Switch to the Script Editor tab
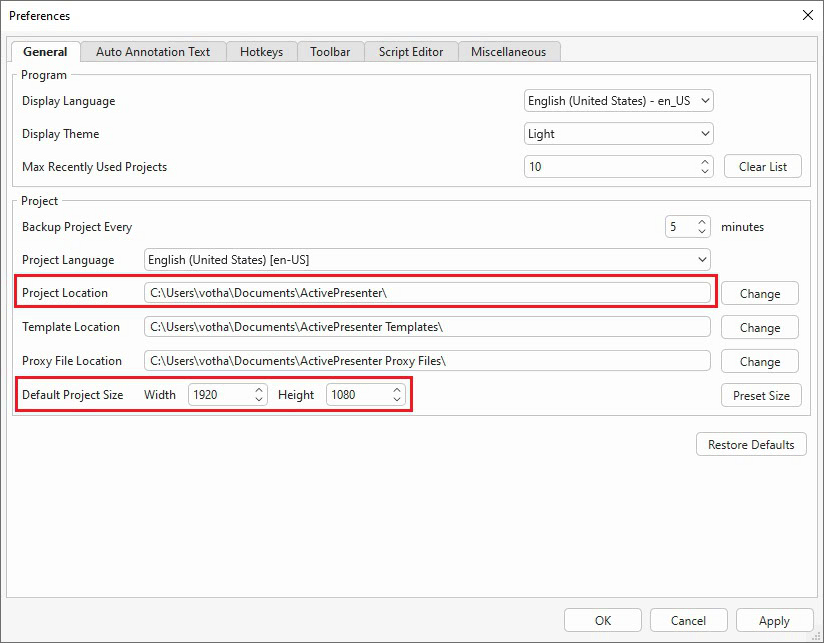824x643 pixels. click(x=410, y=51)
